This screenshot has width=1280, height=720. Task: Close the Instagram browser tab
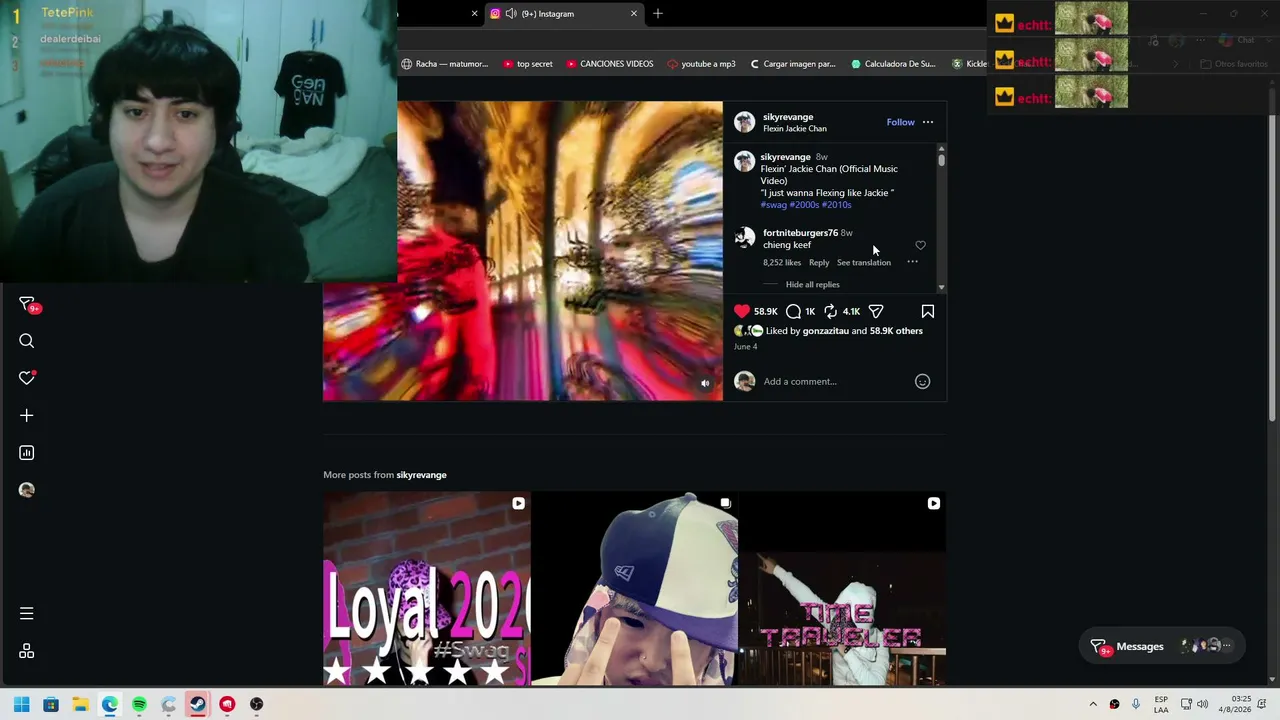(x=633, y=14)
